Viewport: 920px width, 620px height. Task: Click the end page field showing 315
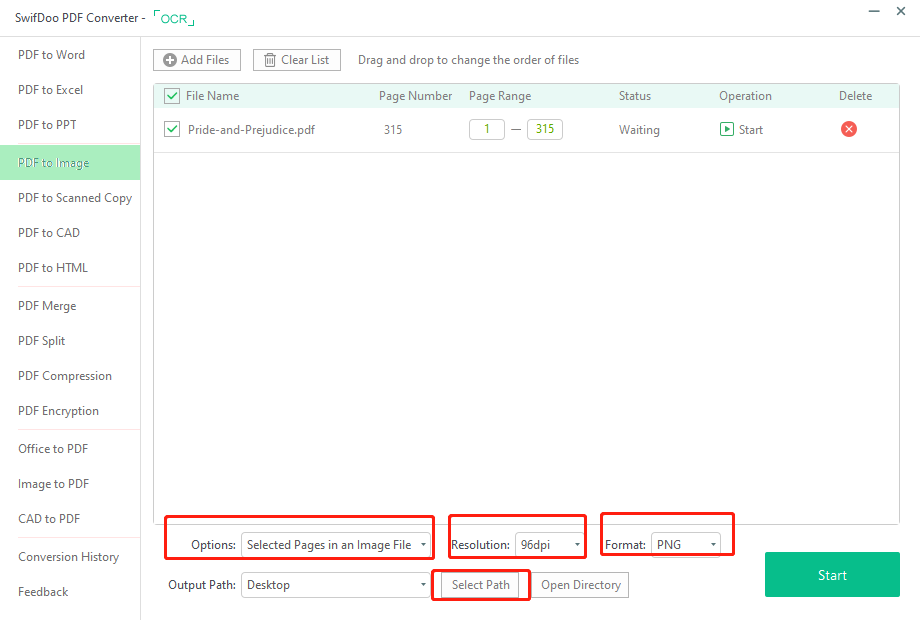[545, 129]
